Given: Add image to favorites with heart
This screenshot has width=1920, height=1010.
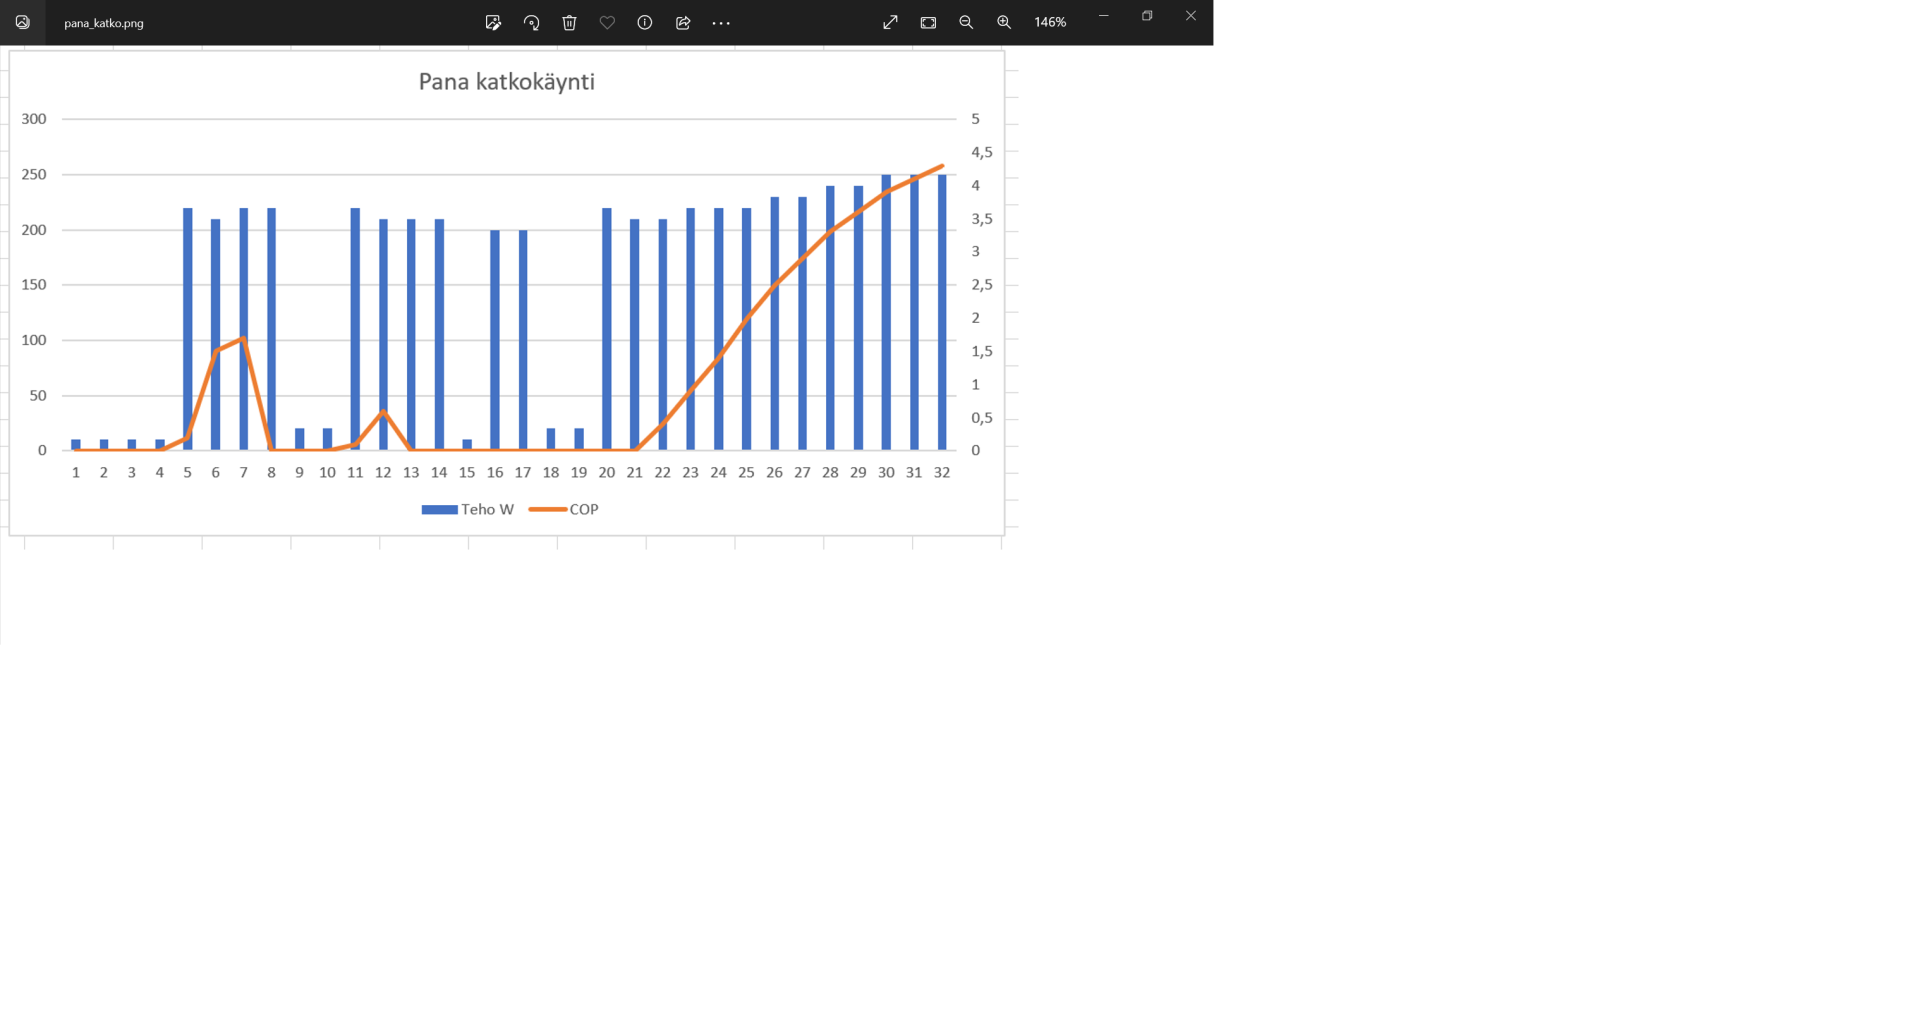Looking at the screenshot, I should (607, 23).
